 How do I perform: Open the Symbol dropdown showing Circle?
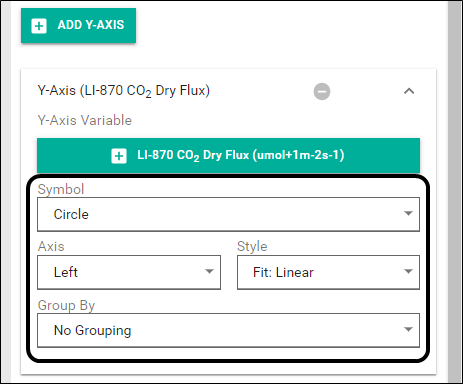[x=228, y=214]
